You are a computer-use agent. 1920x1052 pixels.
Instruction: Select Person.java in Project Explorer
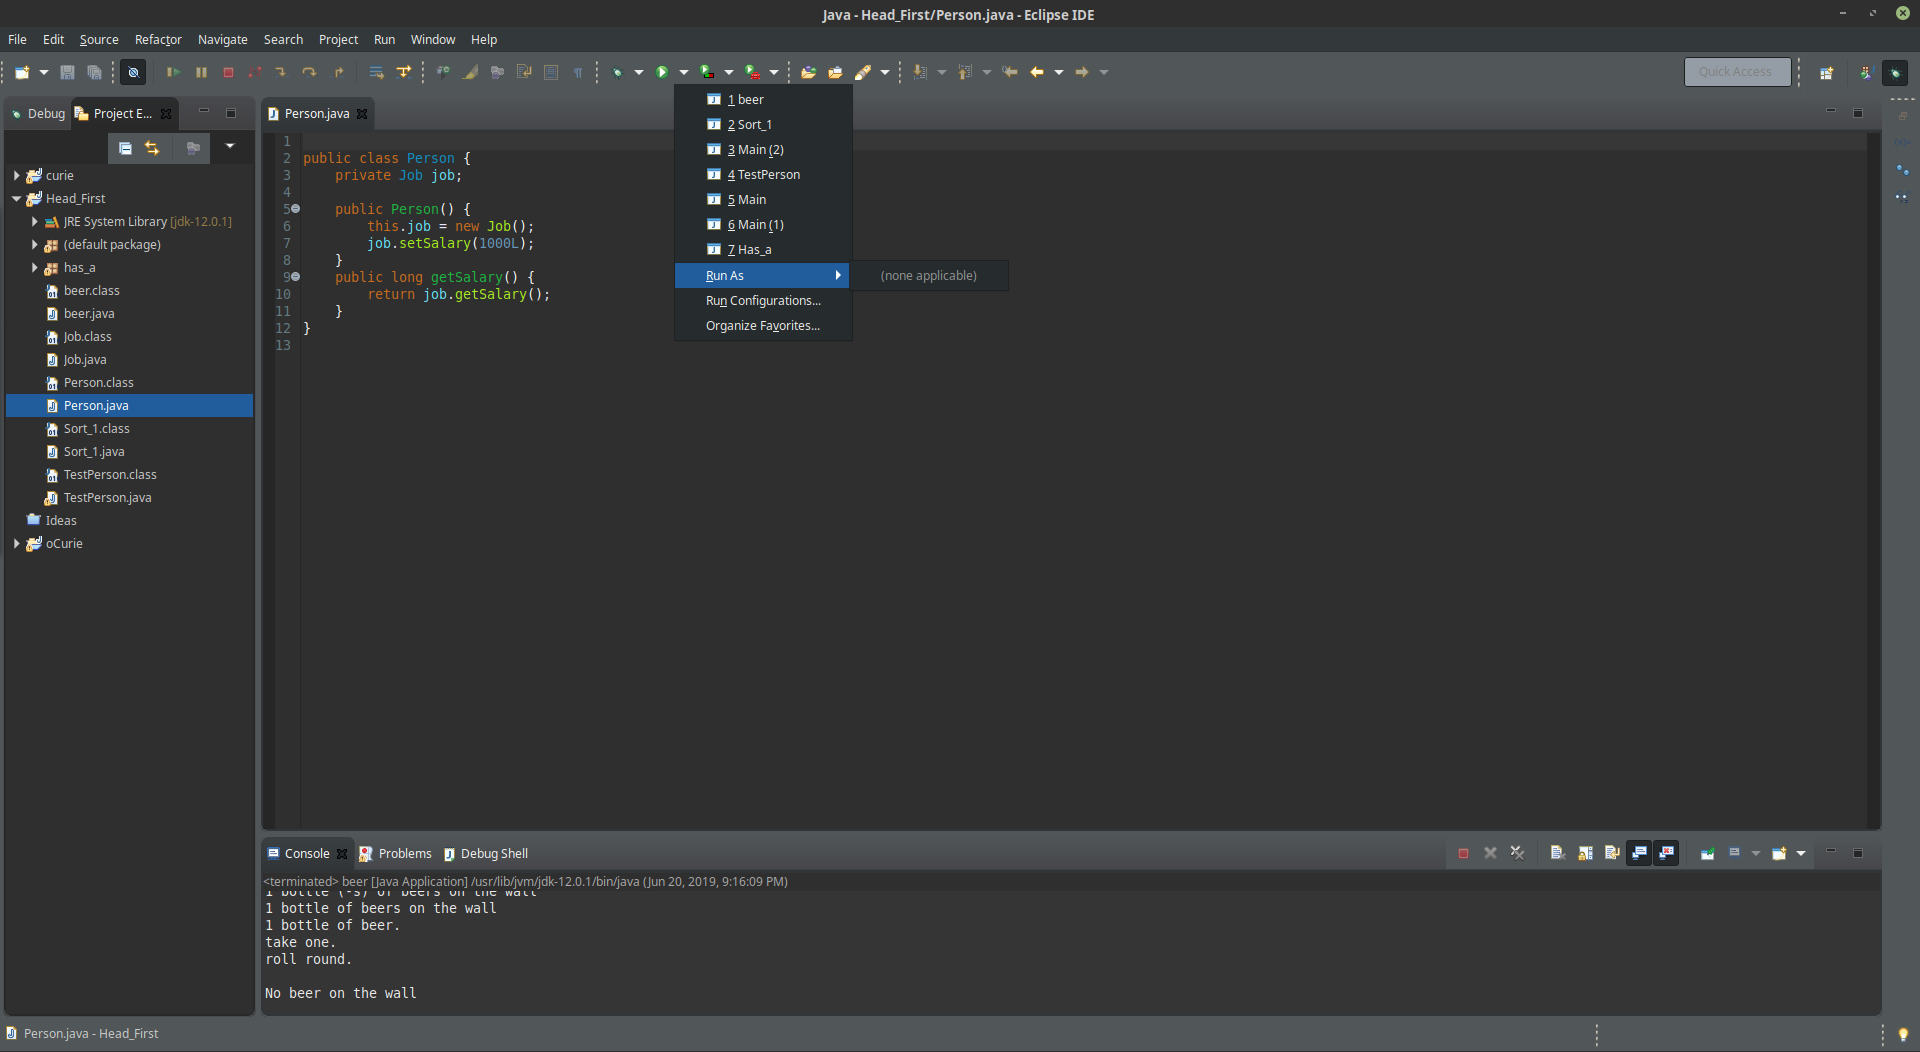point(130,406)
